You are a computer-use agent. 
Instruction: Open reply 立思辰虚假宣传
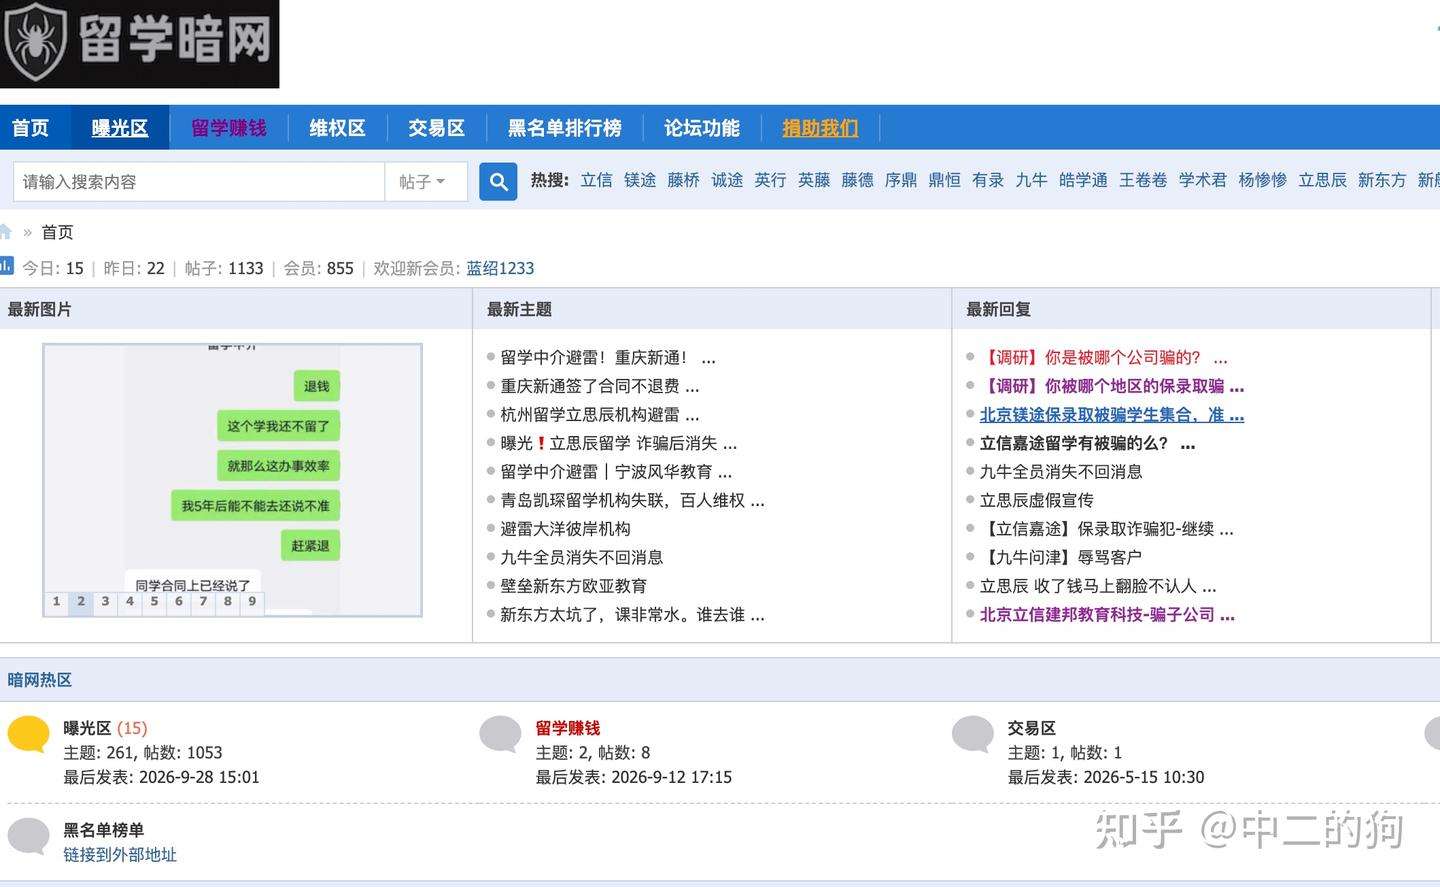click(1037, 500)
